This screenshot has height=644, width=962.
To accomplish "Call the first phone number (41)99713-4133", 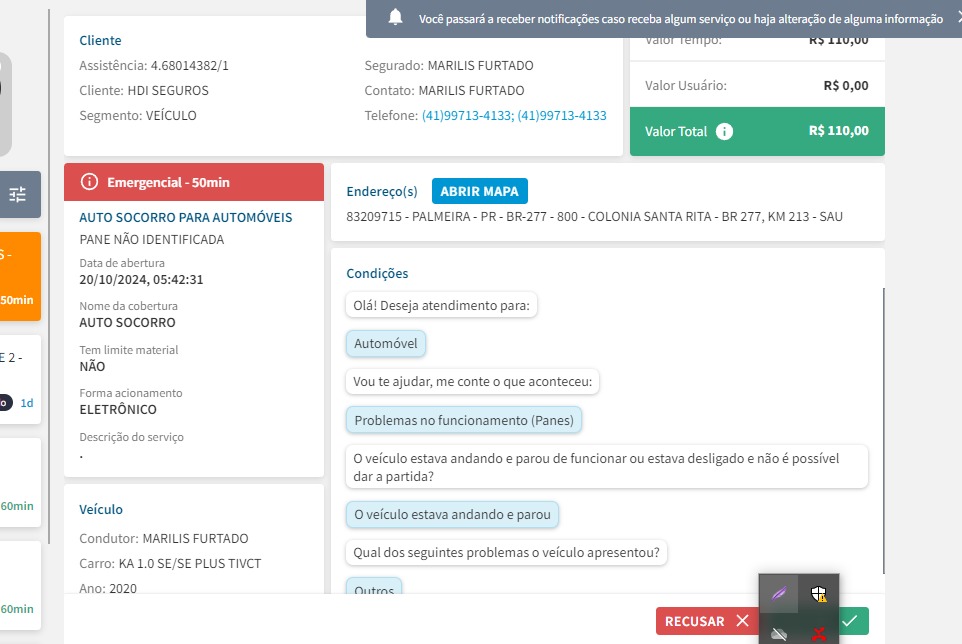I will (x=468, y=115).
